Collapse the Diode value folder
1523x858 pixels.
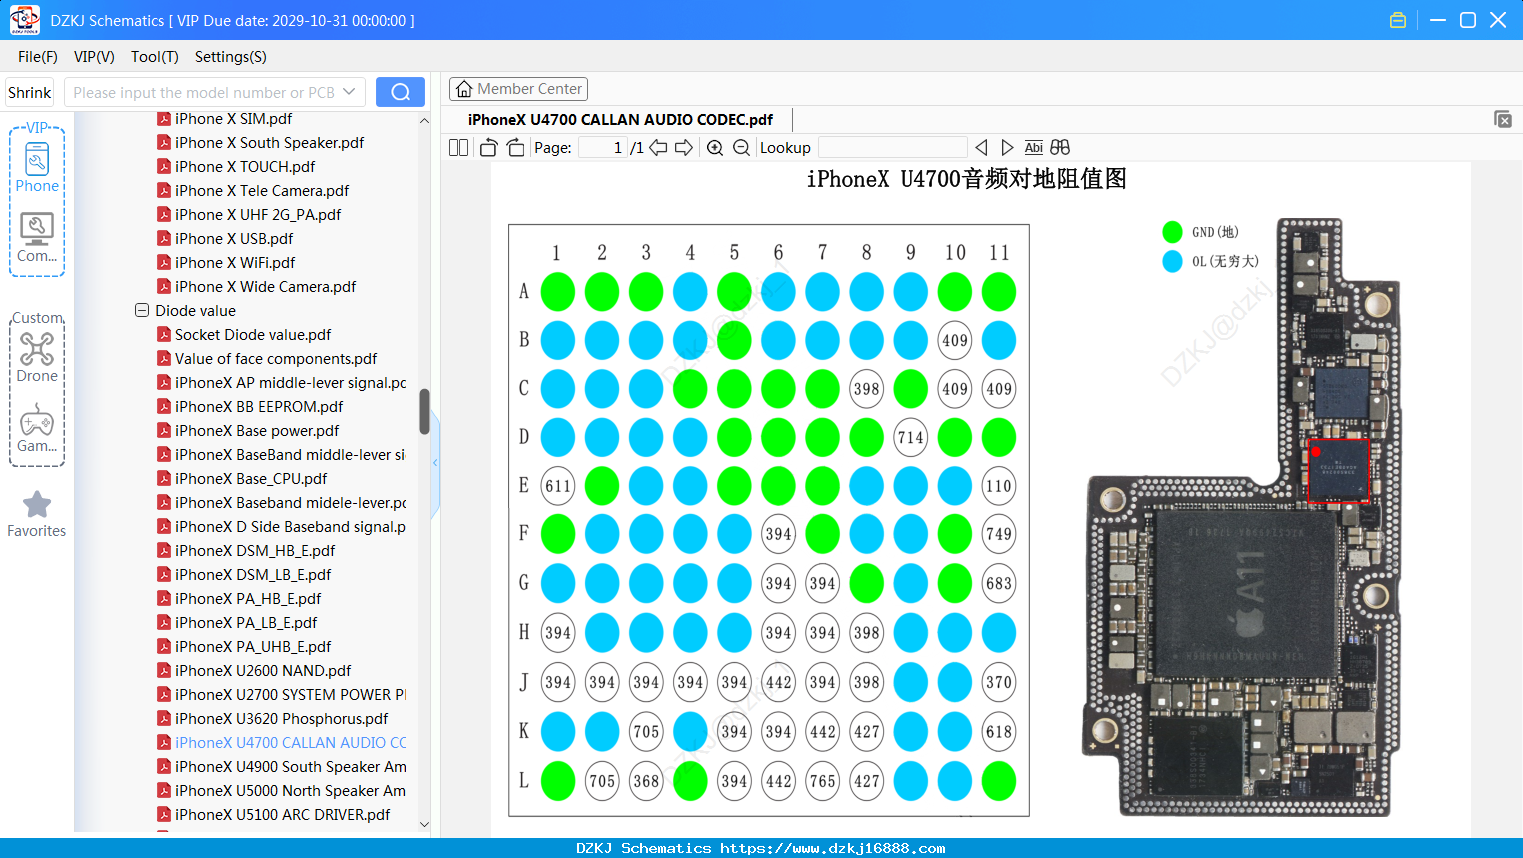coord(142,311)
